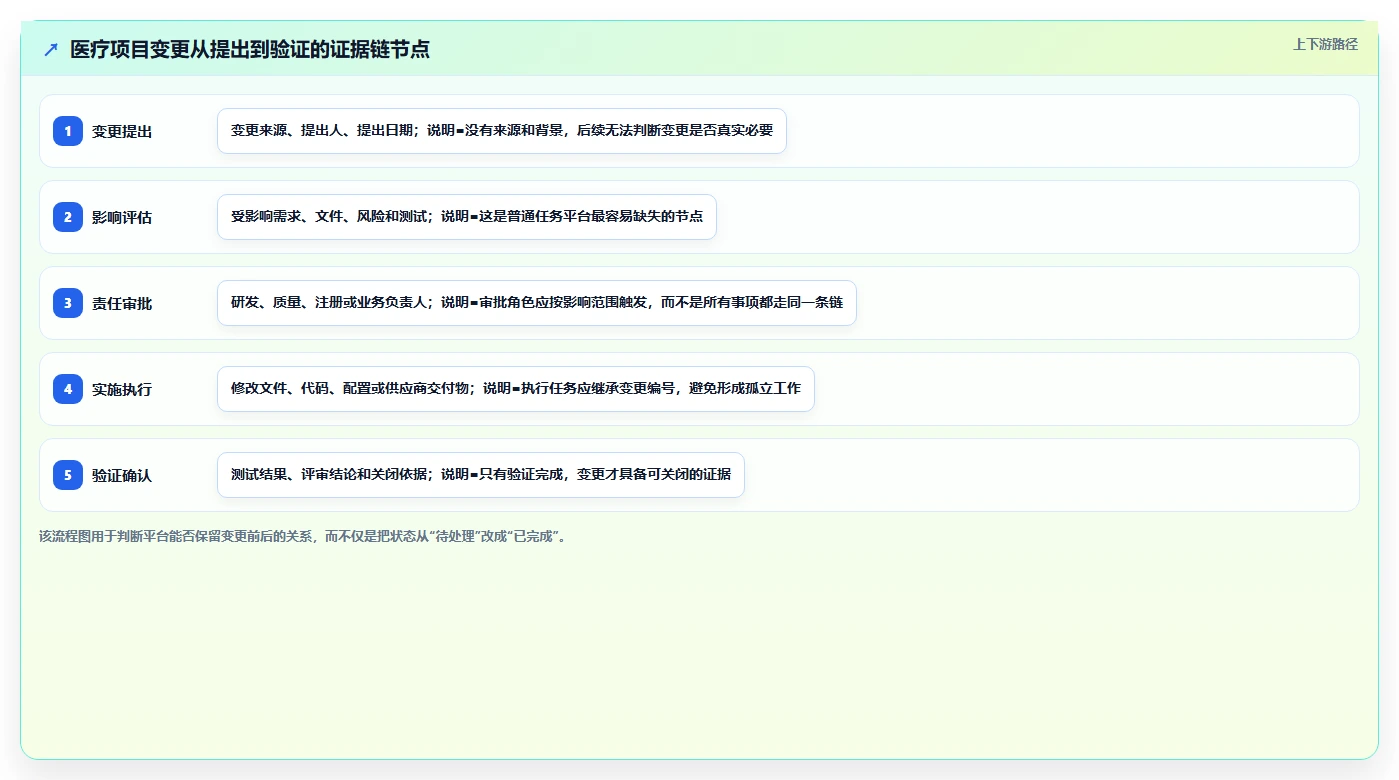Click the footnote starting 该流程图用于判断平台
Screen dimensions: 1399x780
[x=306, y=536]
